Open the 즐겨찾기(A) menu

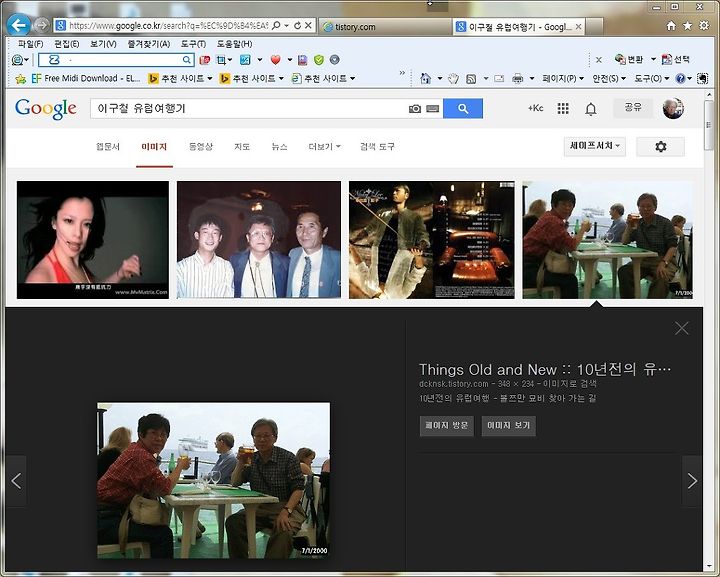pyautogui.click(x=148, y=44)
